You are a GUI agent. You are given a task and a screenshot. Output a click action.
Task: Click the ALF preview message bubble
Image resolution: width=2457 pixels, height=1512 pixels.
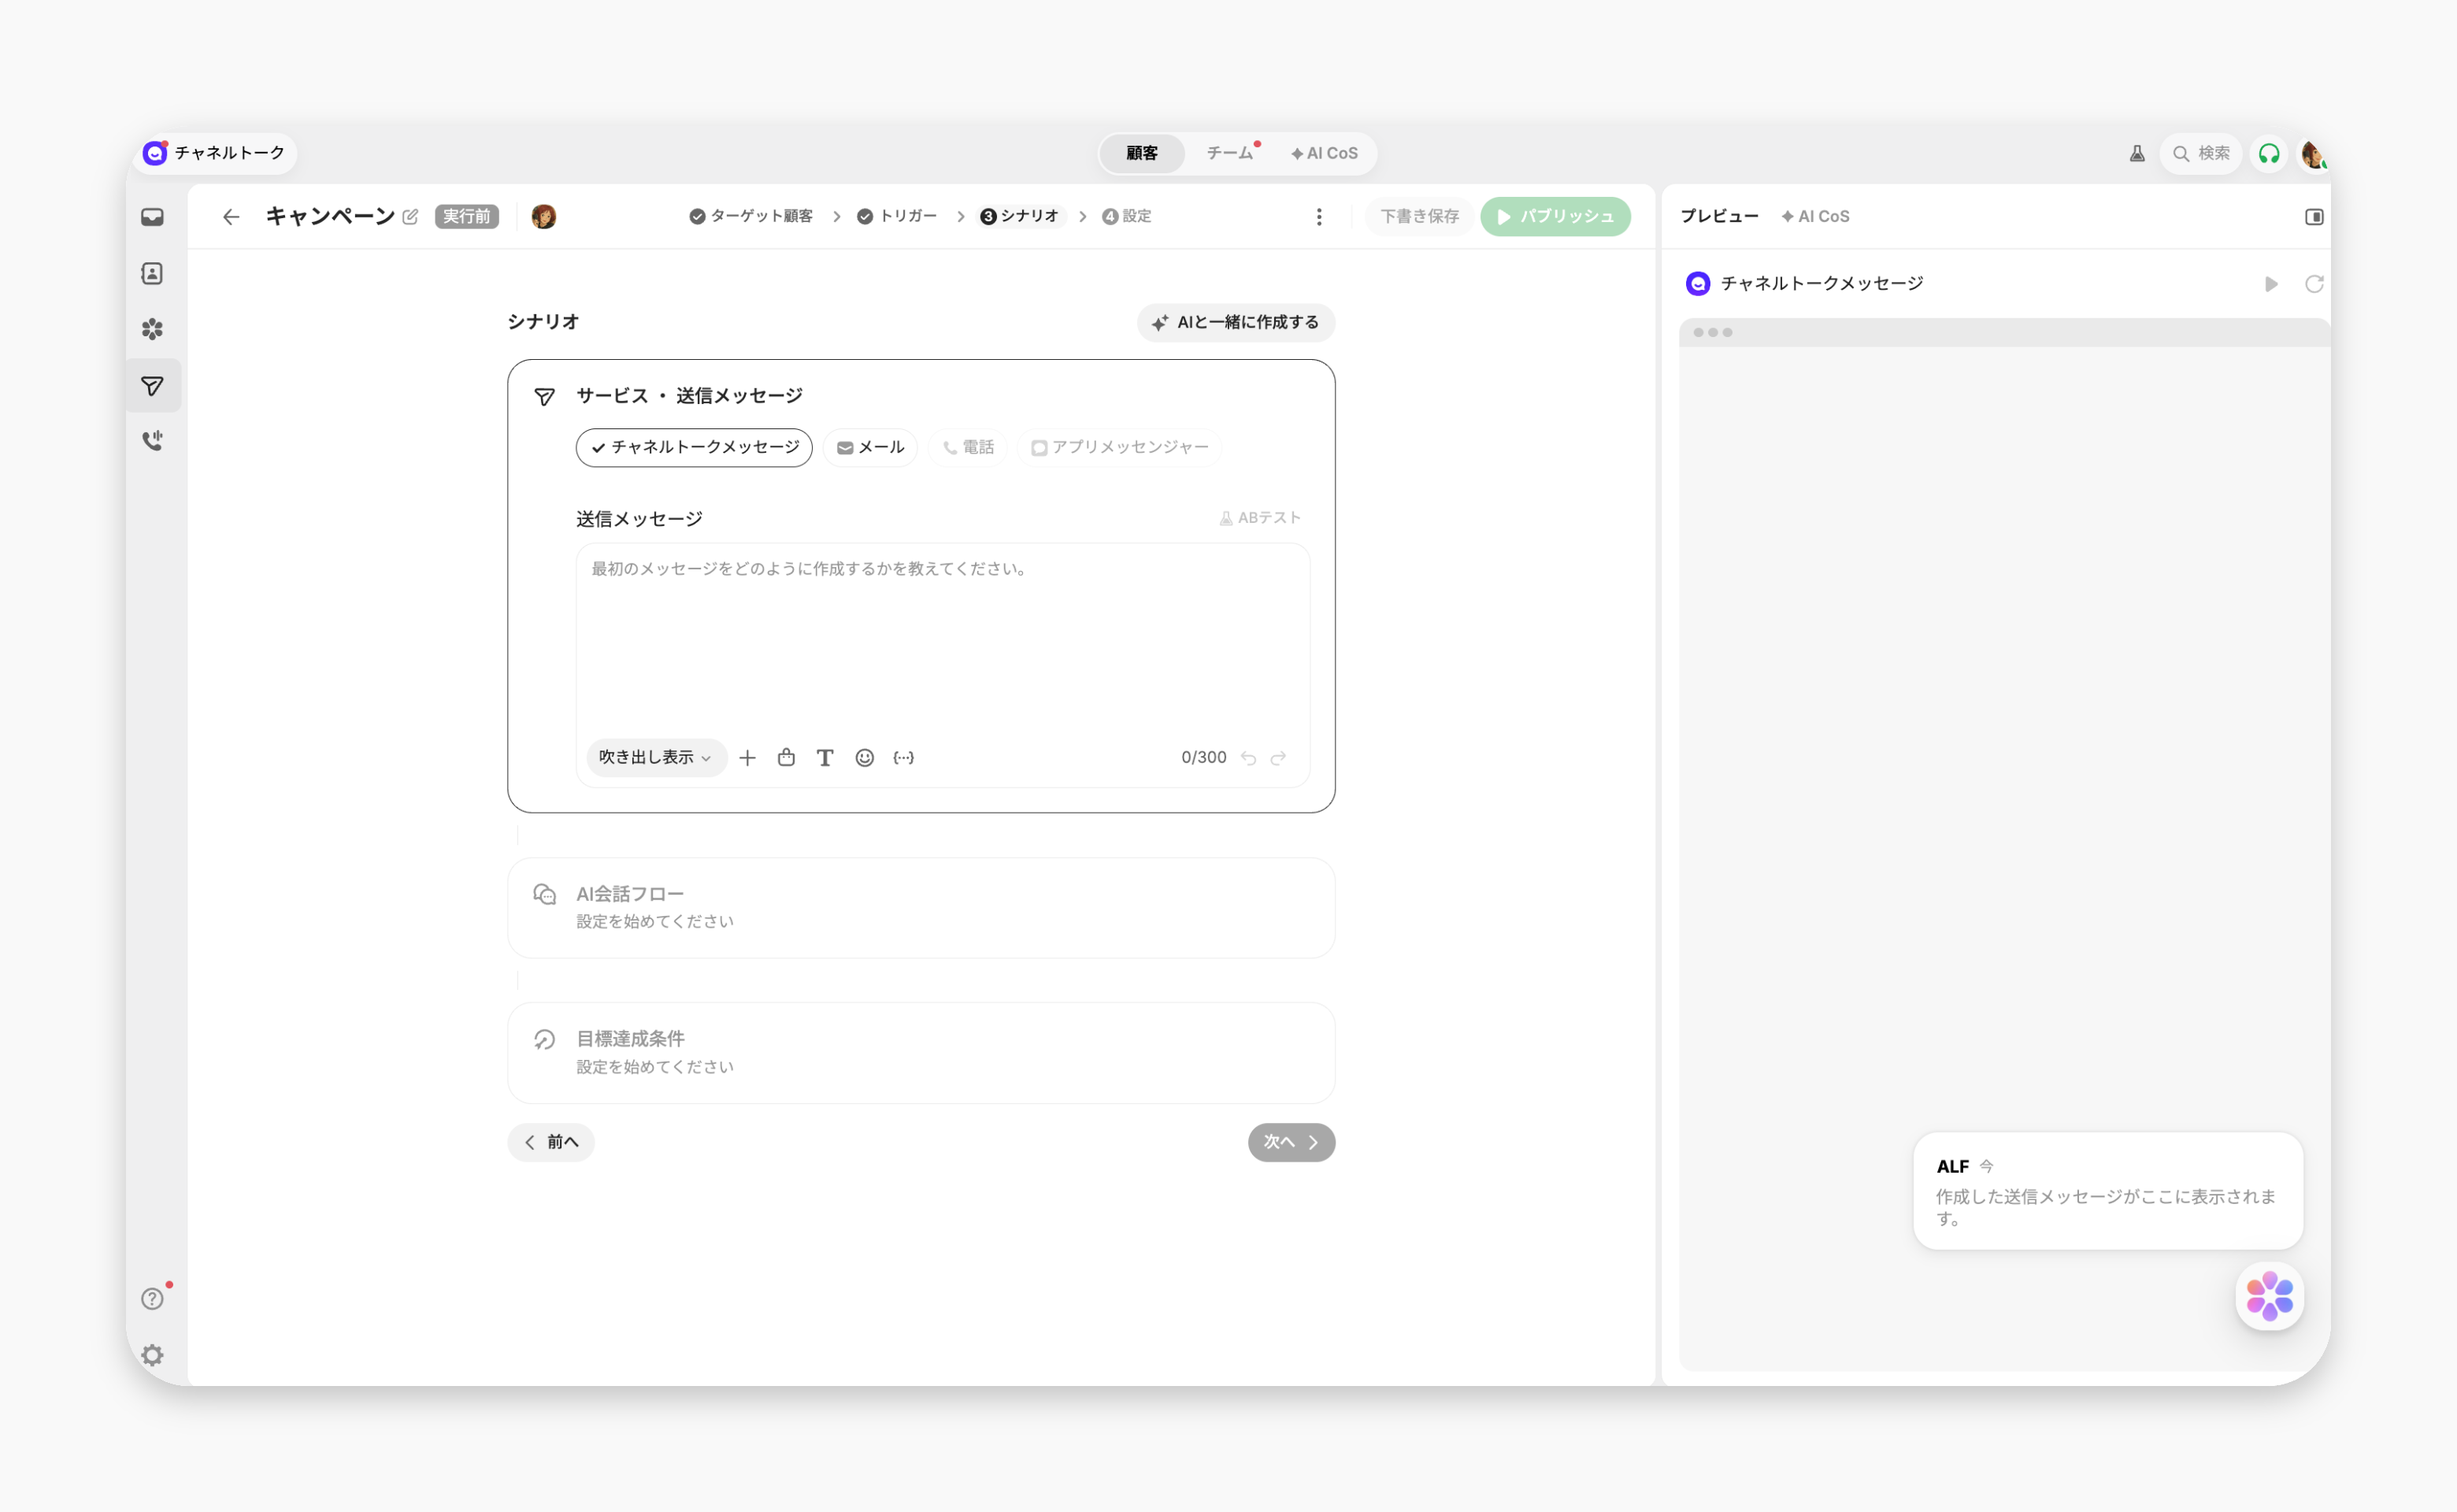click(x=2107, y=1191)
